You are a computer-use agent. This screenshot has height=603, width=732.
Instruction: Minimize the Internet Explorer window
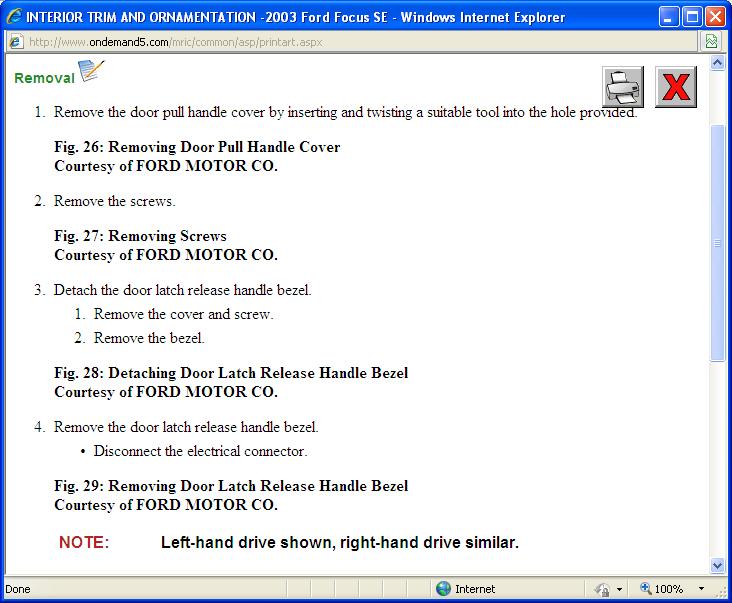coord(669,17)
